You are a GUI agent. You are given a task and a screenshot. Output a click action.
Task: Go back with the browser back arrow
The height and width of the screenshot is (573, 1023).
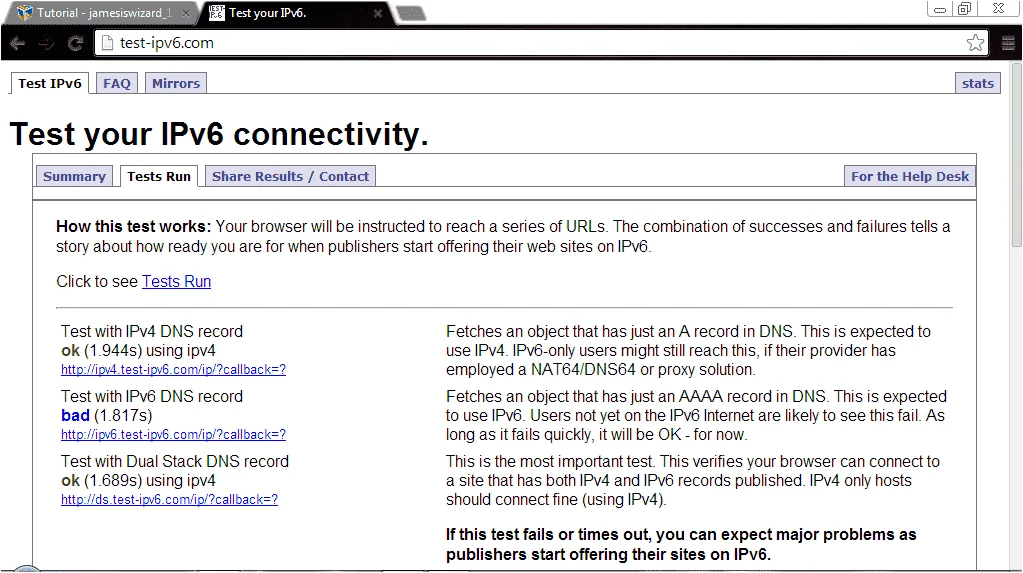18,44
